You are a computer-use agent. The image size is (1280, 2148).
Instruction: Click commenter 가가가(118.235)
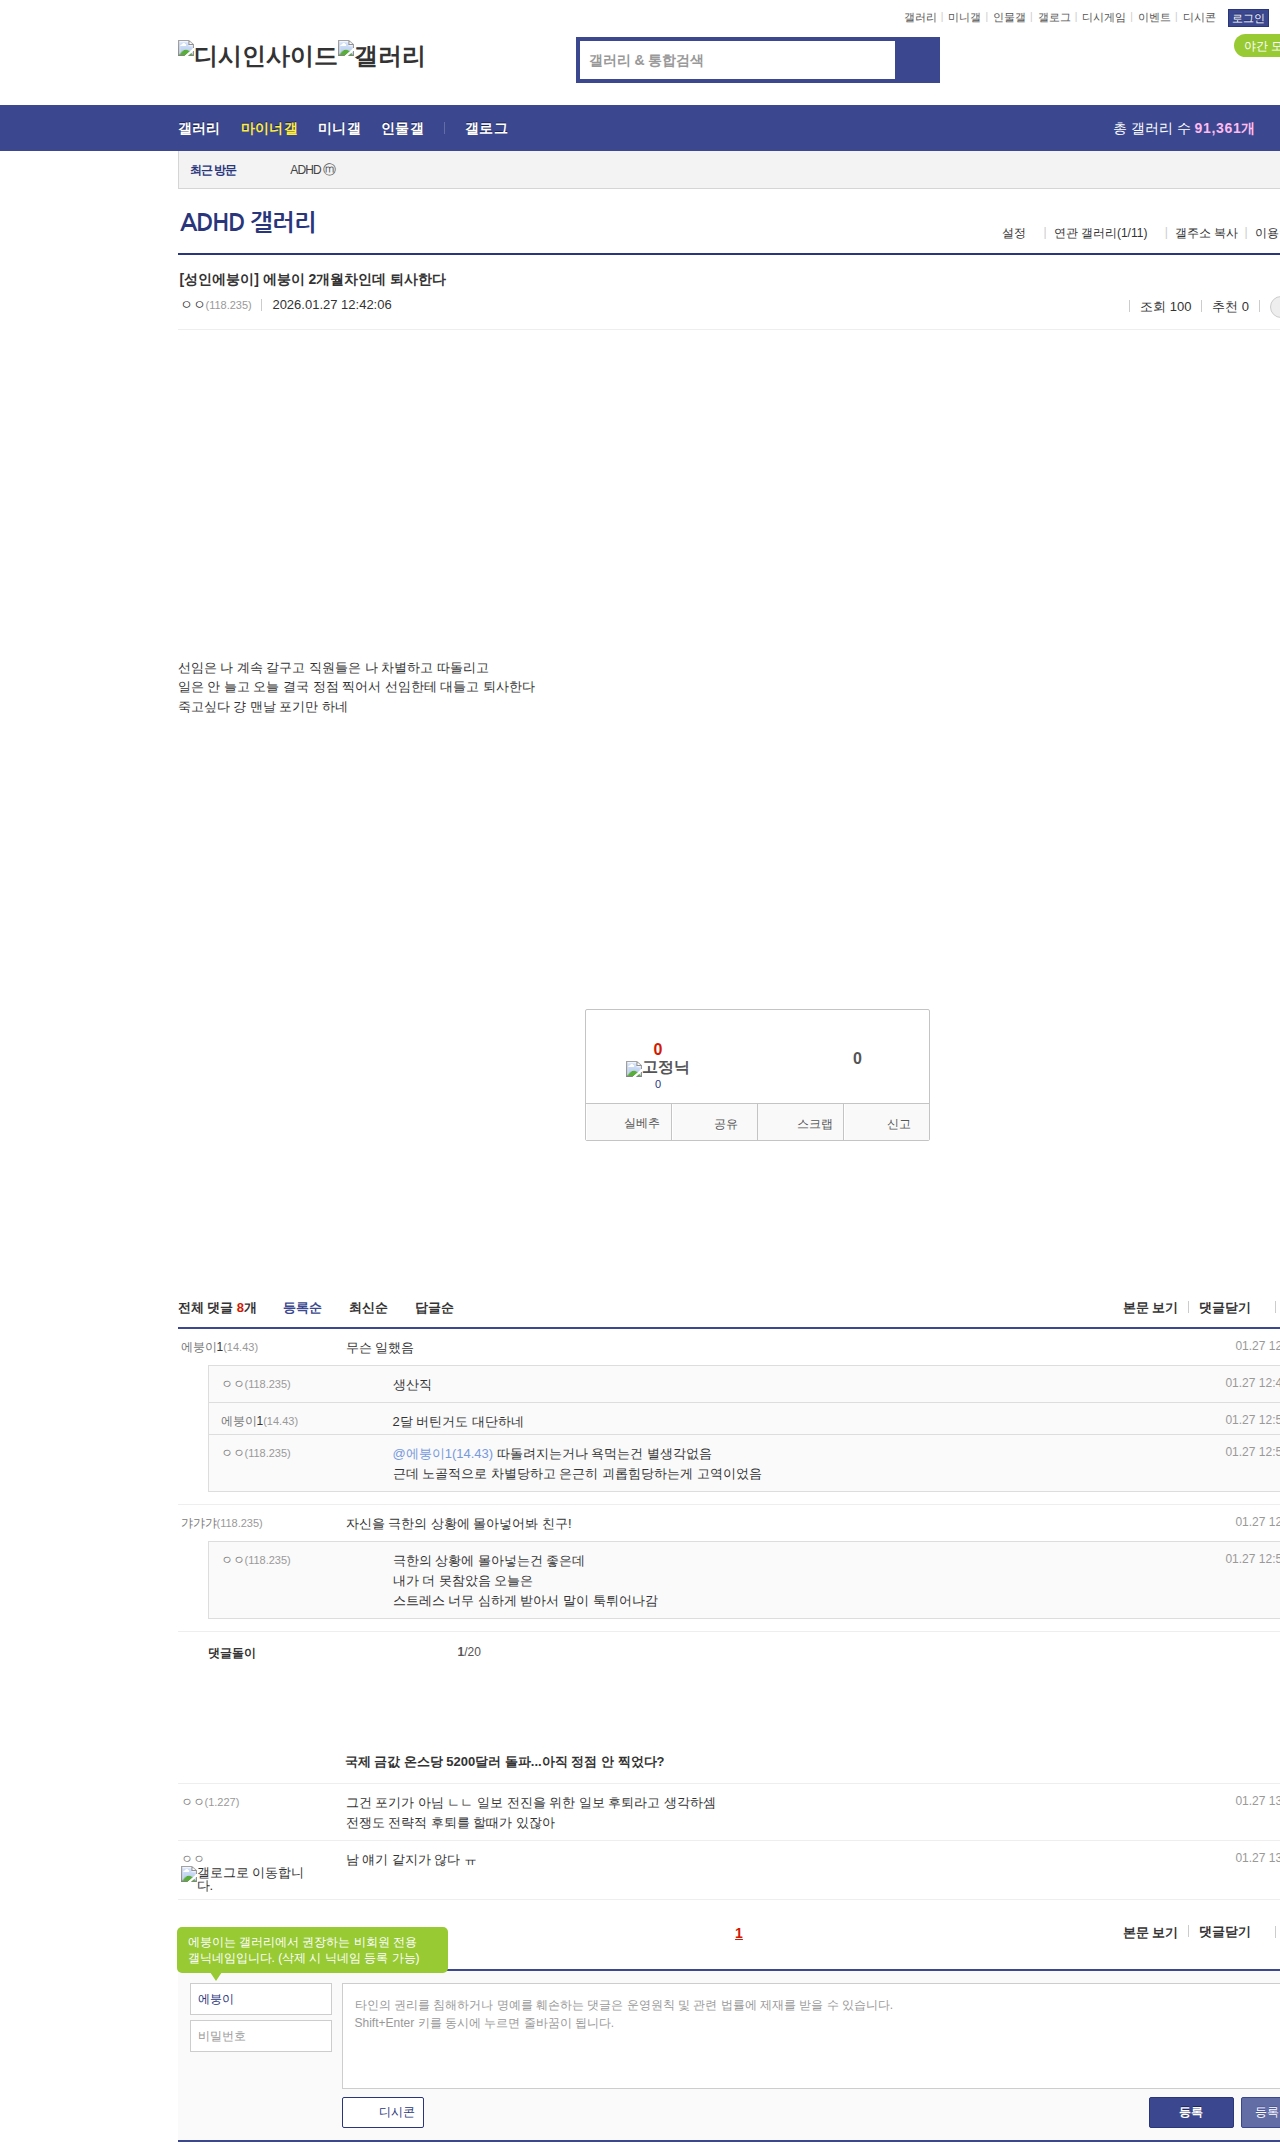pos(221,1523)
